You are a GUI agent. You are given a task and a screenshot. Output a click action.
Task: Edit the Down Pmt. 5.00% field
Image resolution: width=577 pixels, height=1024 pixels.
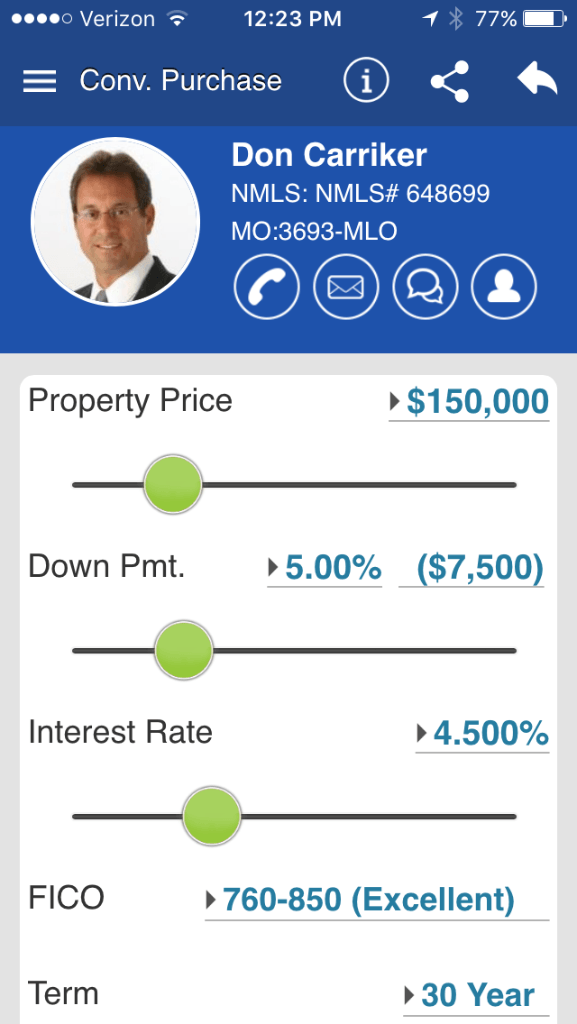pos(324,568)
